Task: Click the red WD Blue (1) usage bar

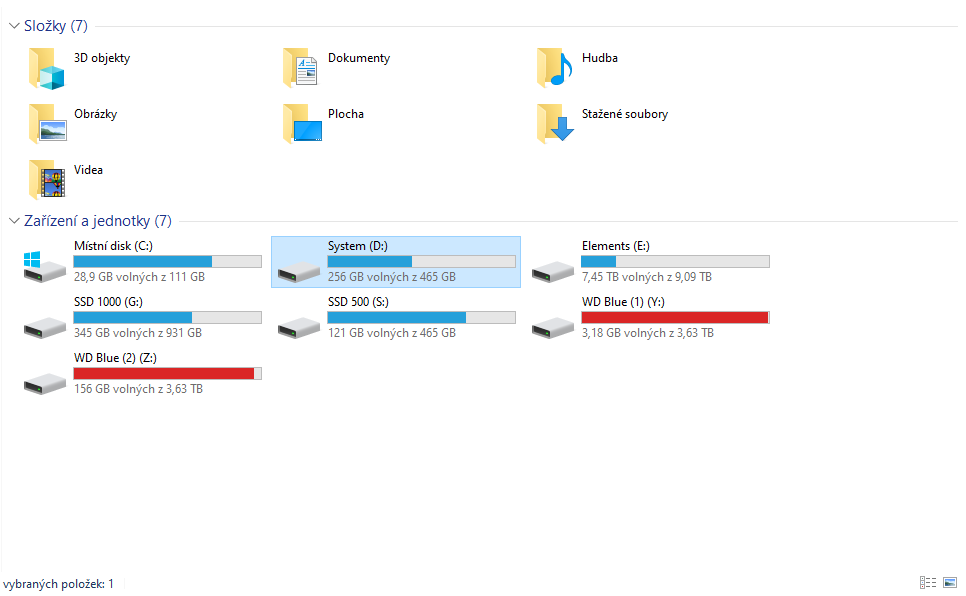Action: 675,317
